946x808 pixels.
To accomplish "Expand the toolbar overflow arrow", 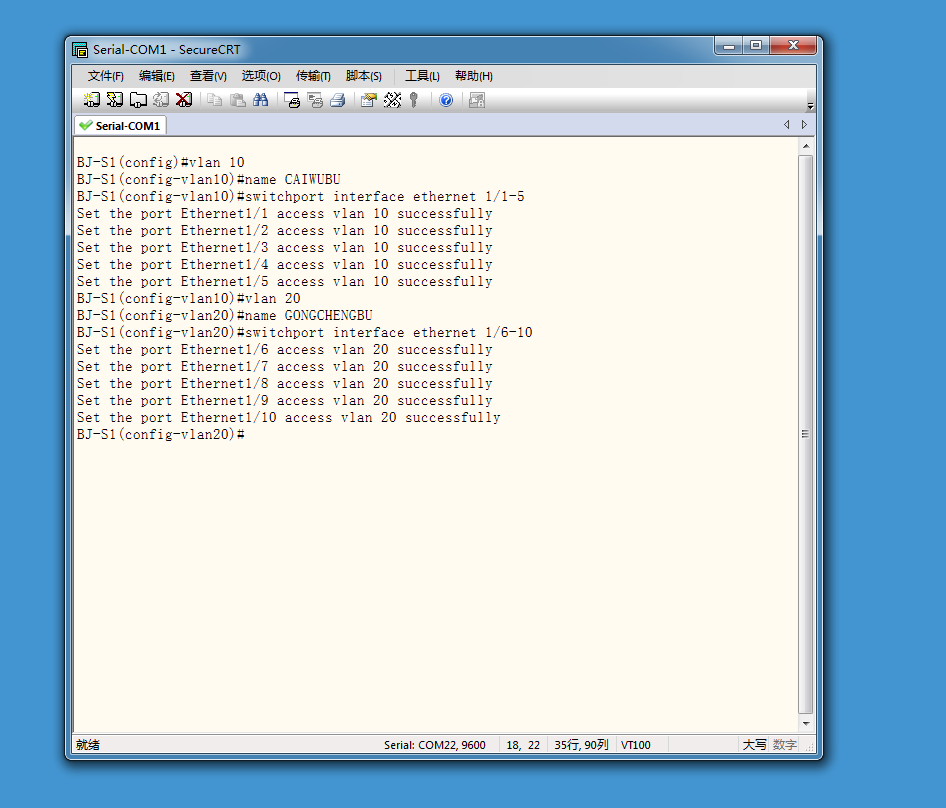I will [810, 106].
